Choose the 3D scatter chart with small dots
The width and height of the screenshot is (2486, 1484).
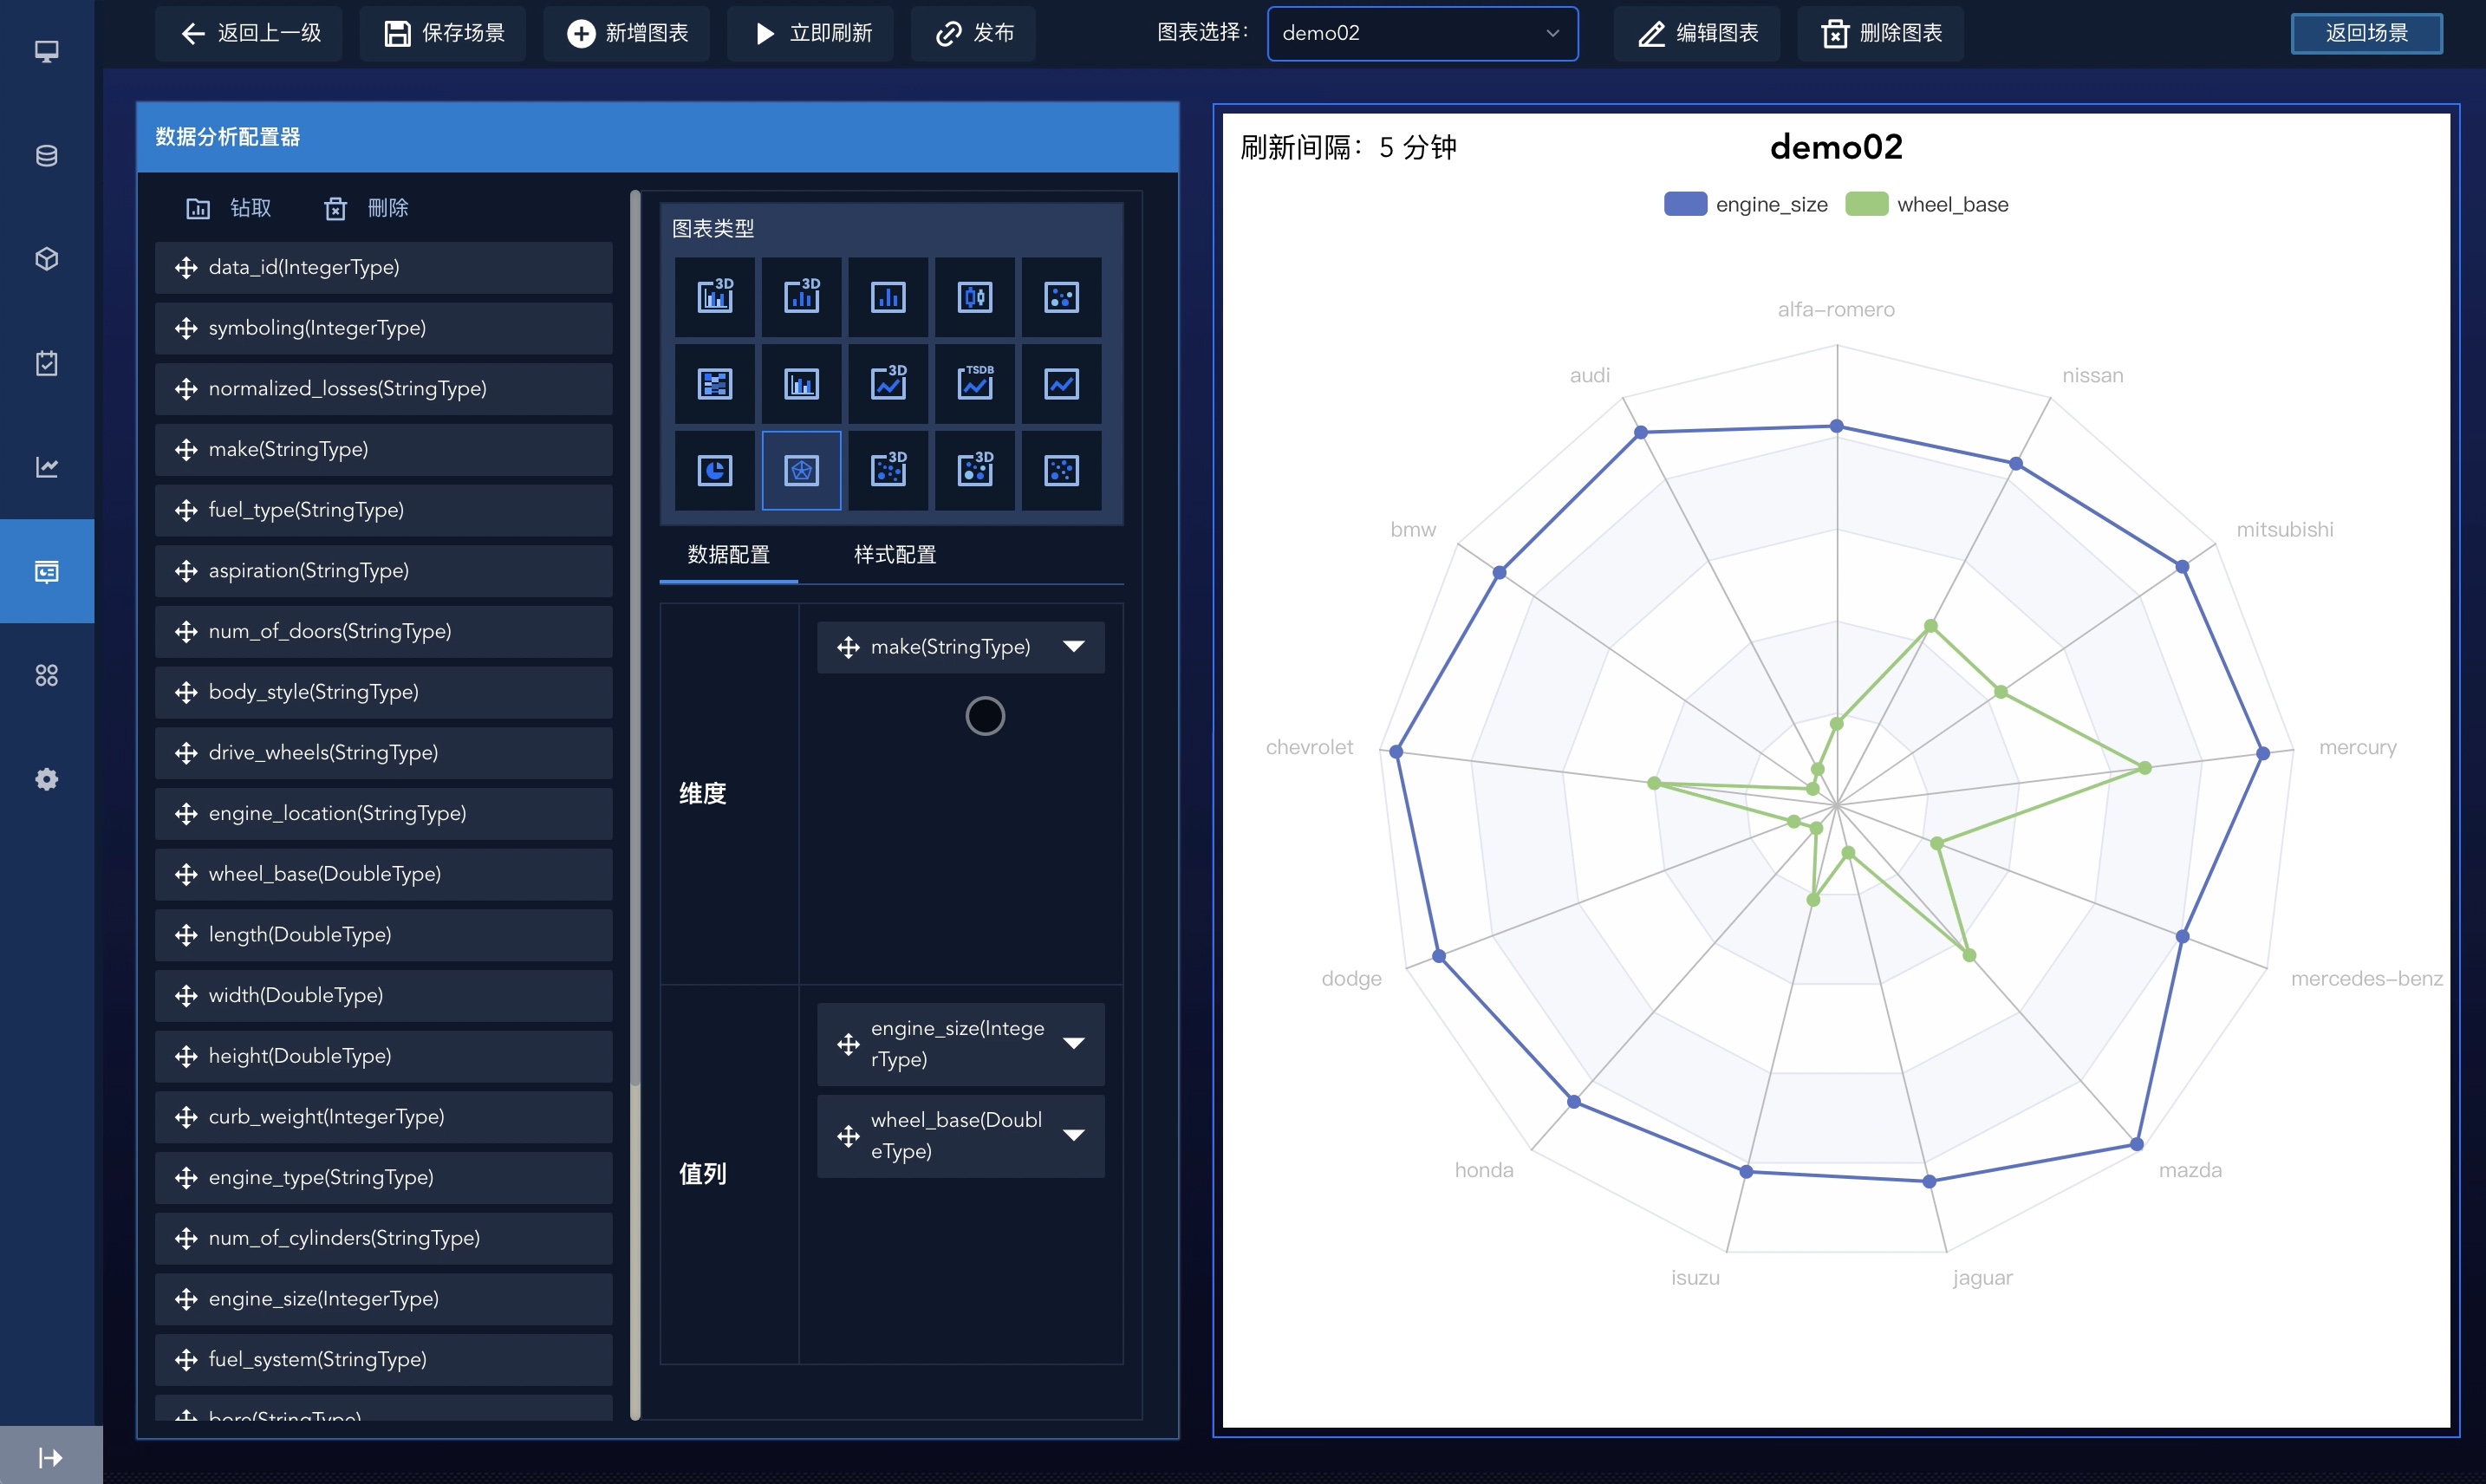[x=888, y=471]
